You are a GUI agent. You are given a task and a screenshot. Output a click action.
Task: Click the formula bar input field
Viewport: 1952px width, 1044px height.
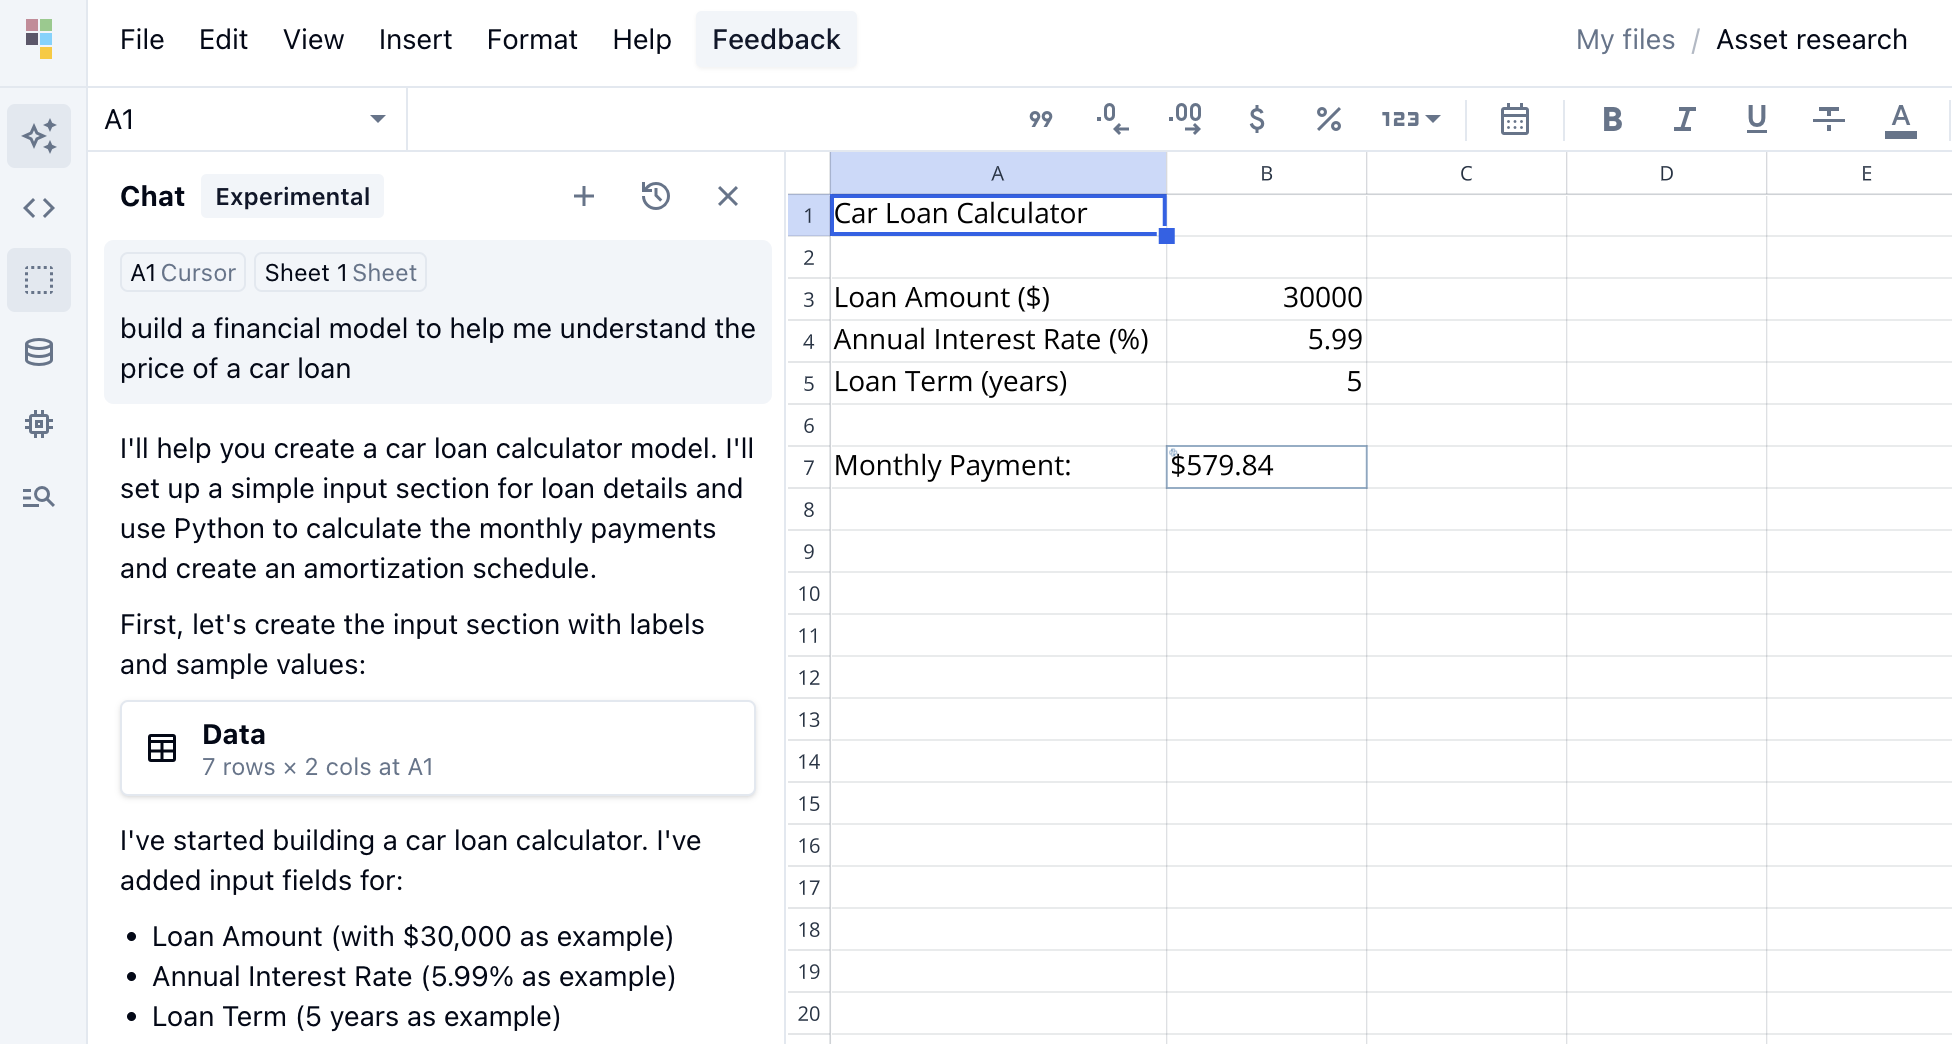coord(710,119)
